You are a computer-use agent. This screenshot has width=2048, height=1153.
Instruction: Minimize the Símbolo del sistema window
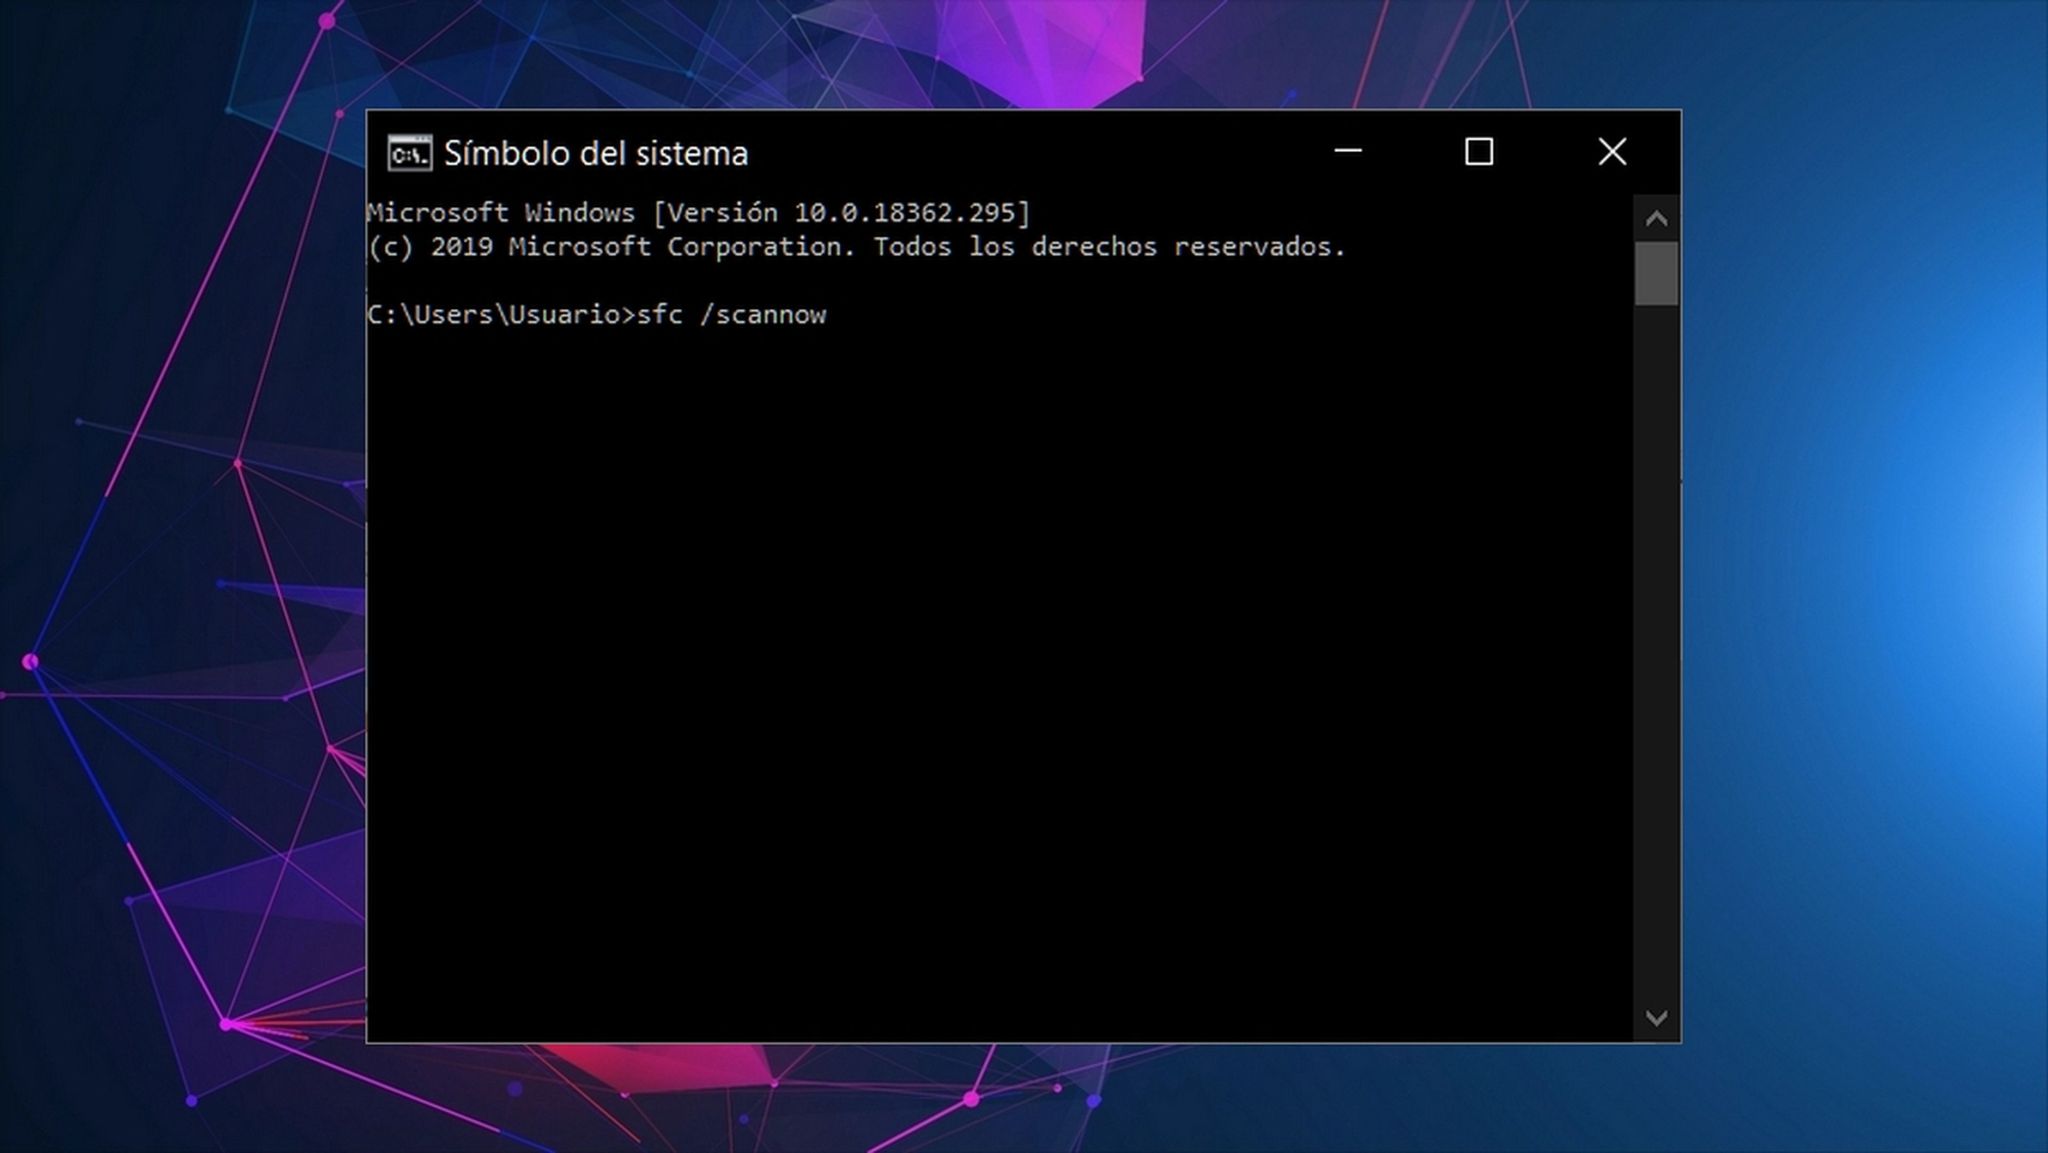pos(1348,152)
